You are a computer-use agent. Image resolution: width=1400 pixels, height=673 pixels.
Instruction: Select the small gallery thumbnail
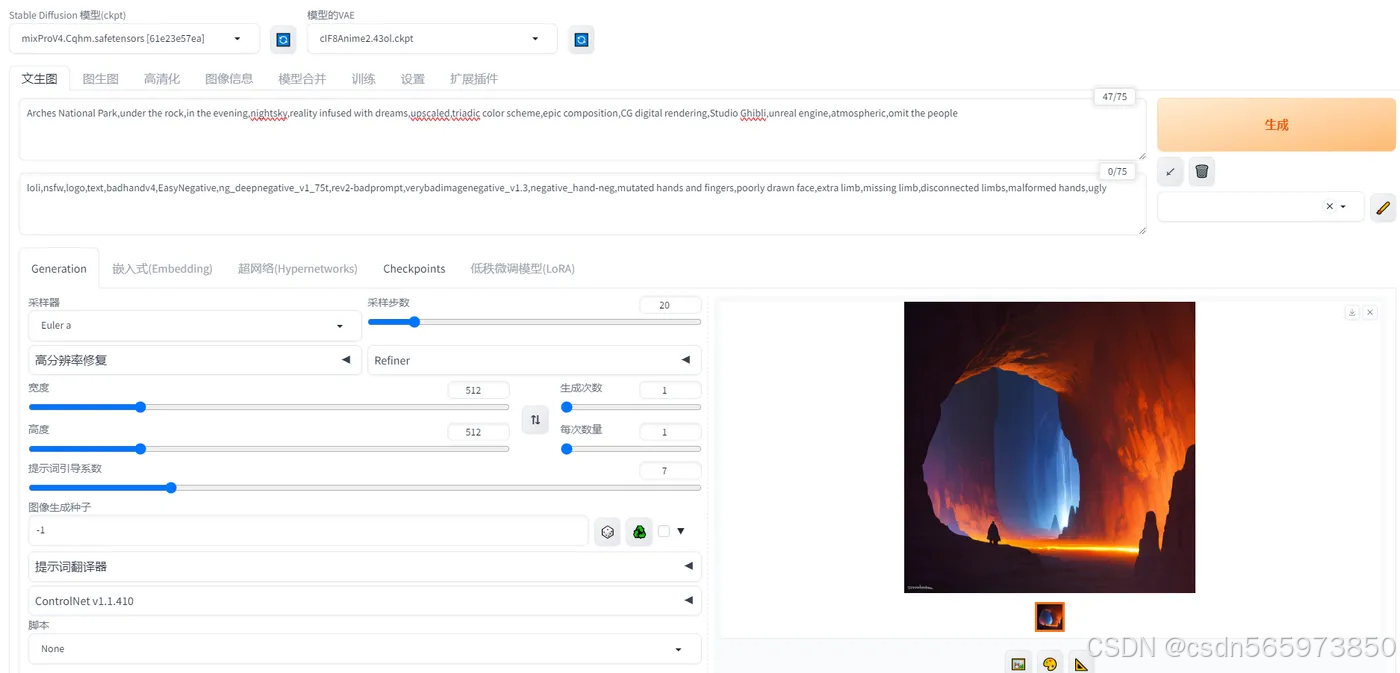[1050, 616]
